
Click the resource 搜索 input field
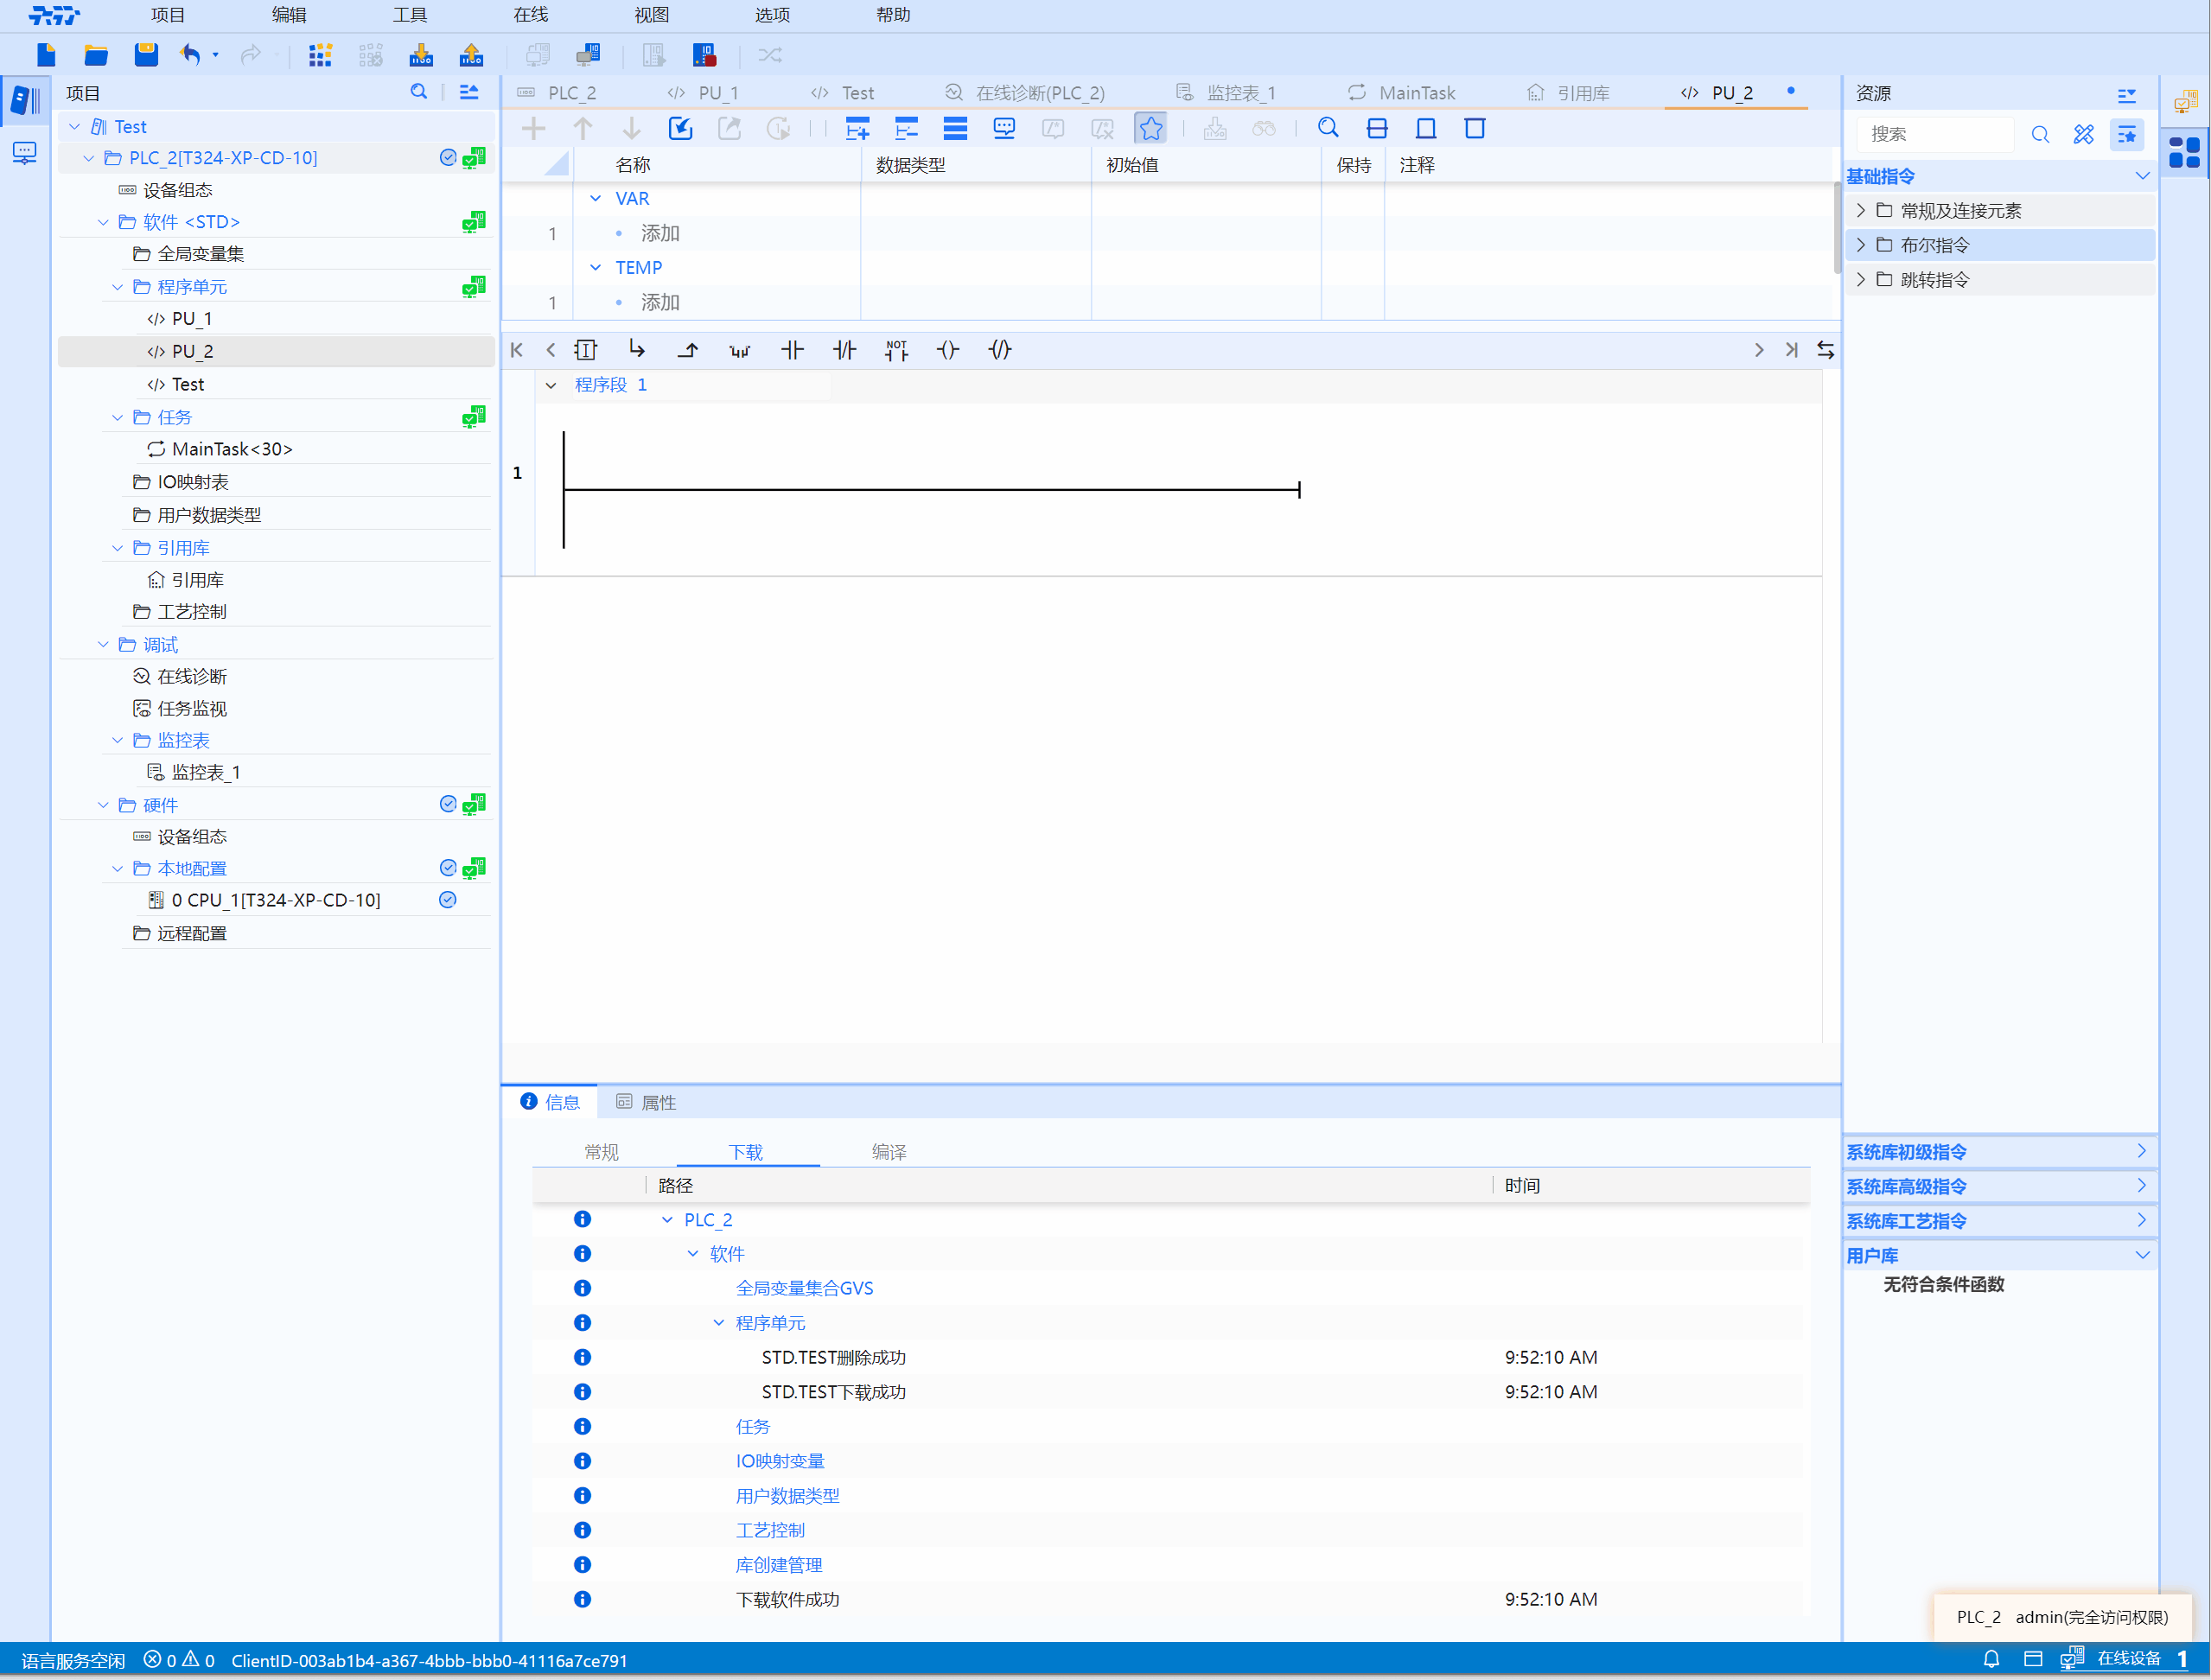[1935, 134]
